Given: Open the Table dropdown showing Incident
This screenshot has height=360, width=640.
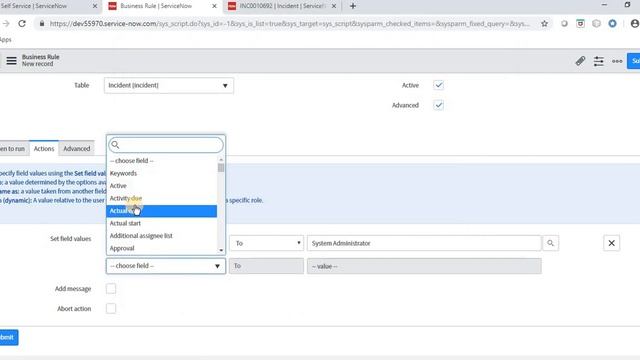Looking at the screenshot, I should [169, 85].
